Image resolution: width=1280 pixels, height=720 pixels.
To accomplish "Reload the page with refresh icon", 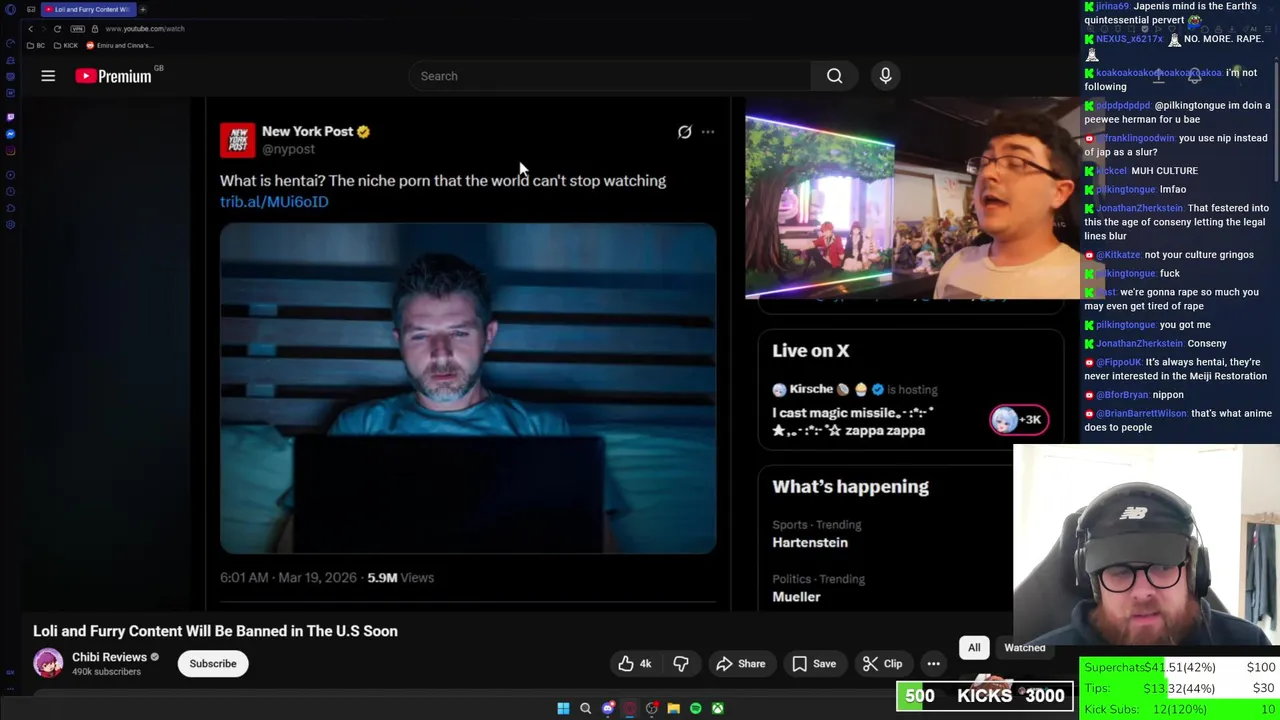I will (57, 29).
